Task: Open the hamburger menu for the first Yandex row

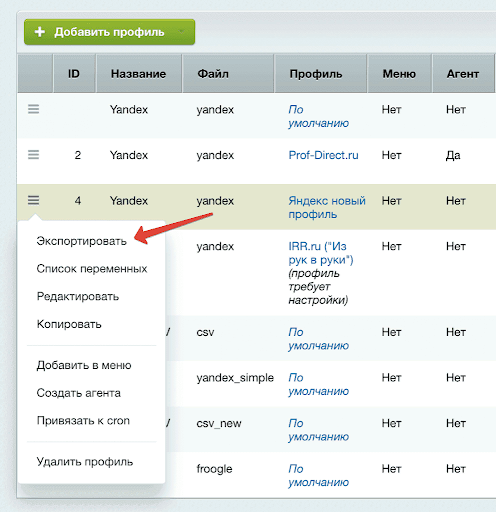Action: tap(33, 109)
